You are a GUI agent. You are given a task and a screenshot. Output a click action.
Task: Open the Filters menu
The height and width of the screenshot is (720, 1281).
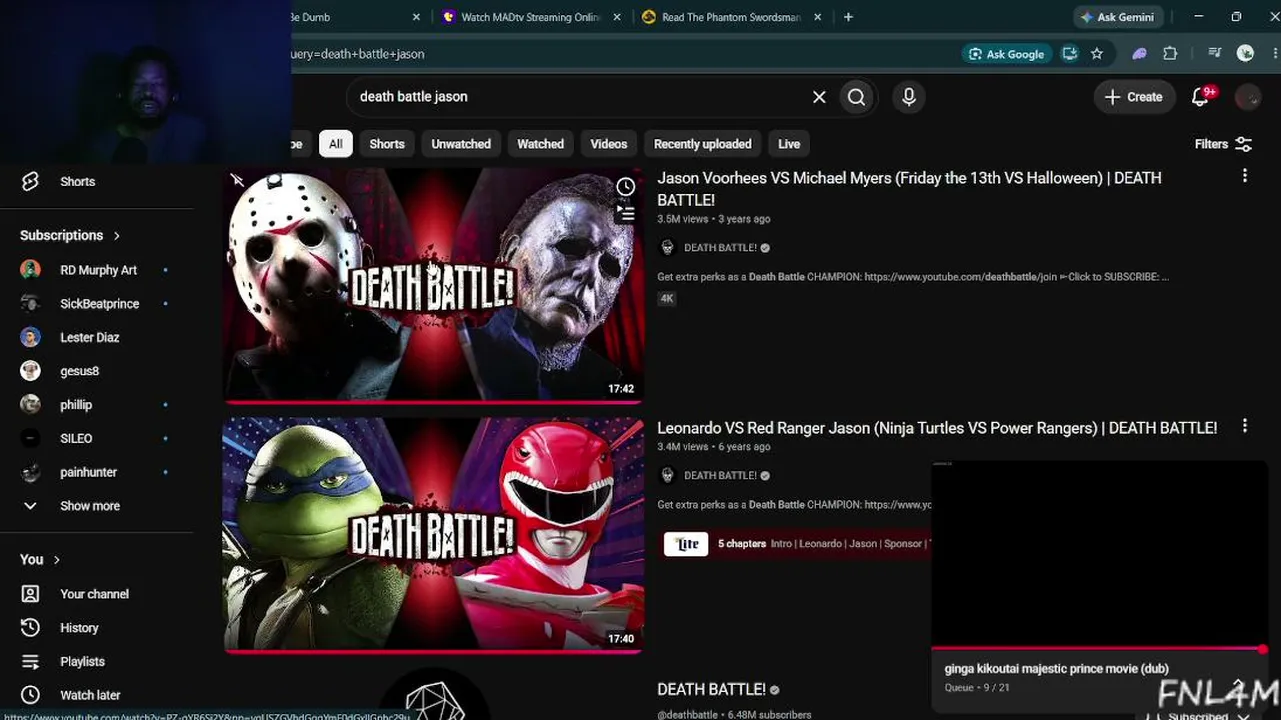coord(1223,144)
